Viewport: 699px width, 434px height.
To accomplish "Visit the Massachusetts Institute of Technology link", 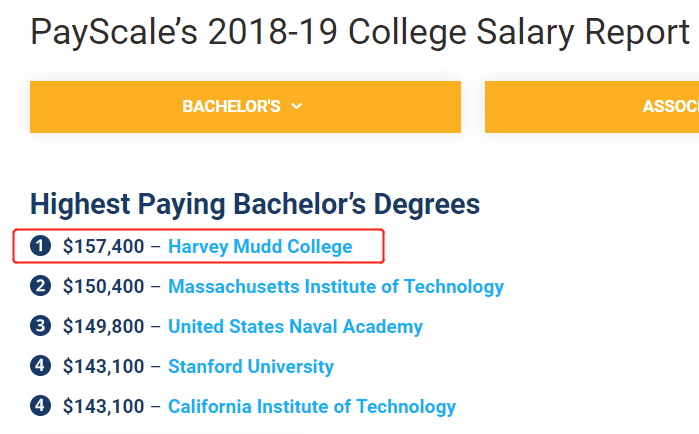I will click(336, 287).
